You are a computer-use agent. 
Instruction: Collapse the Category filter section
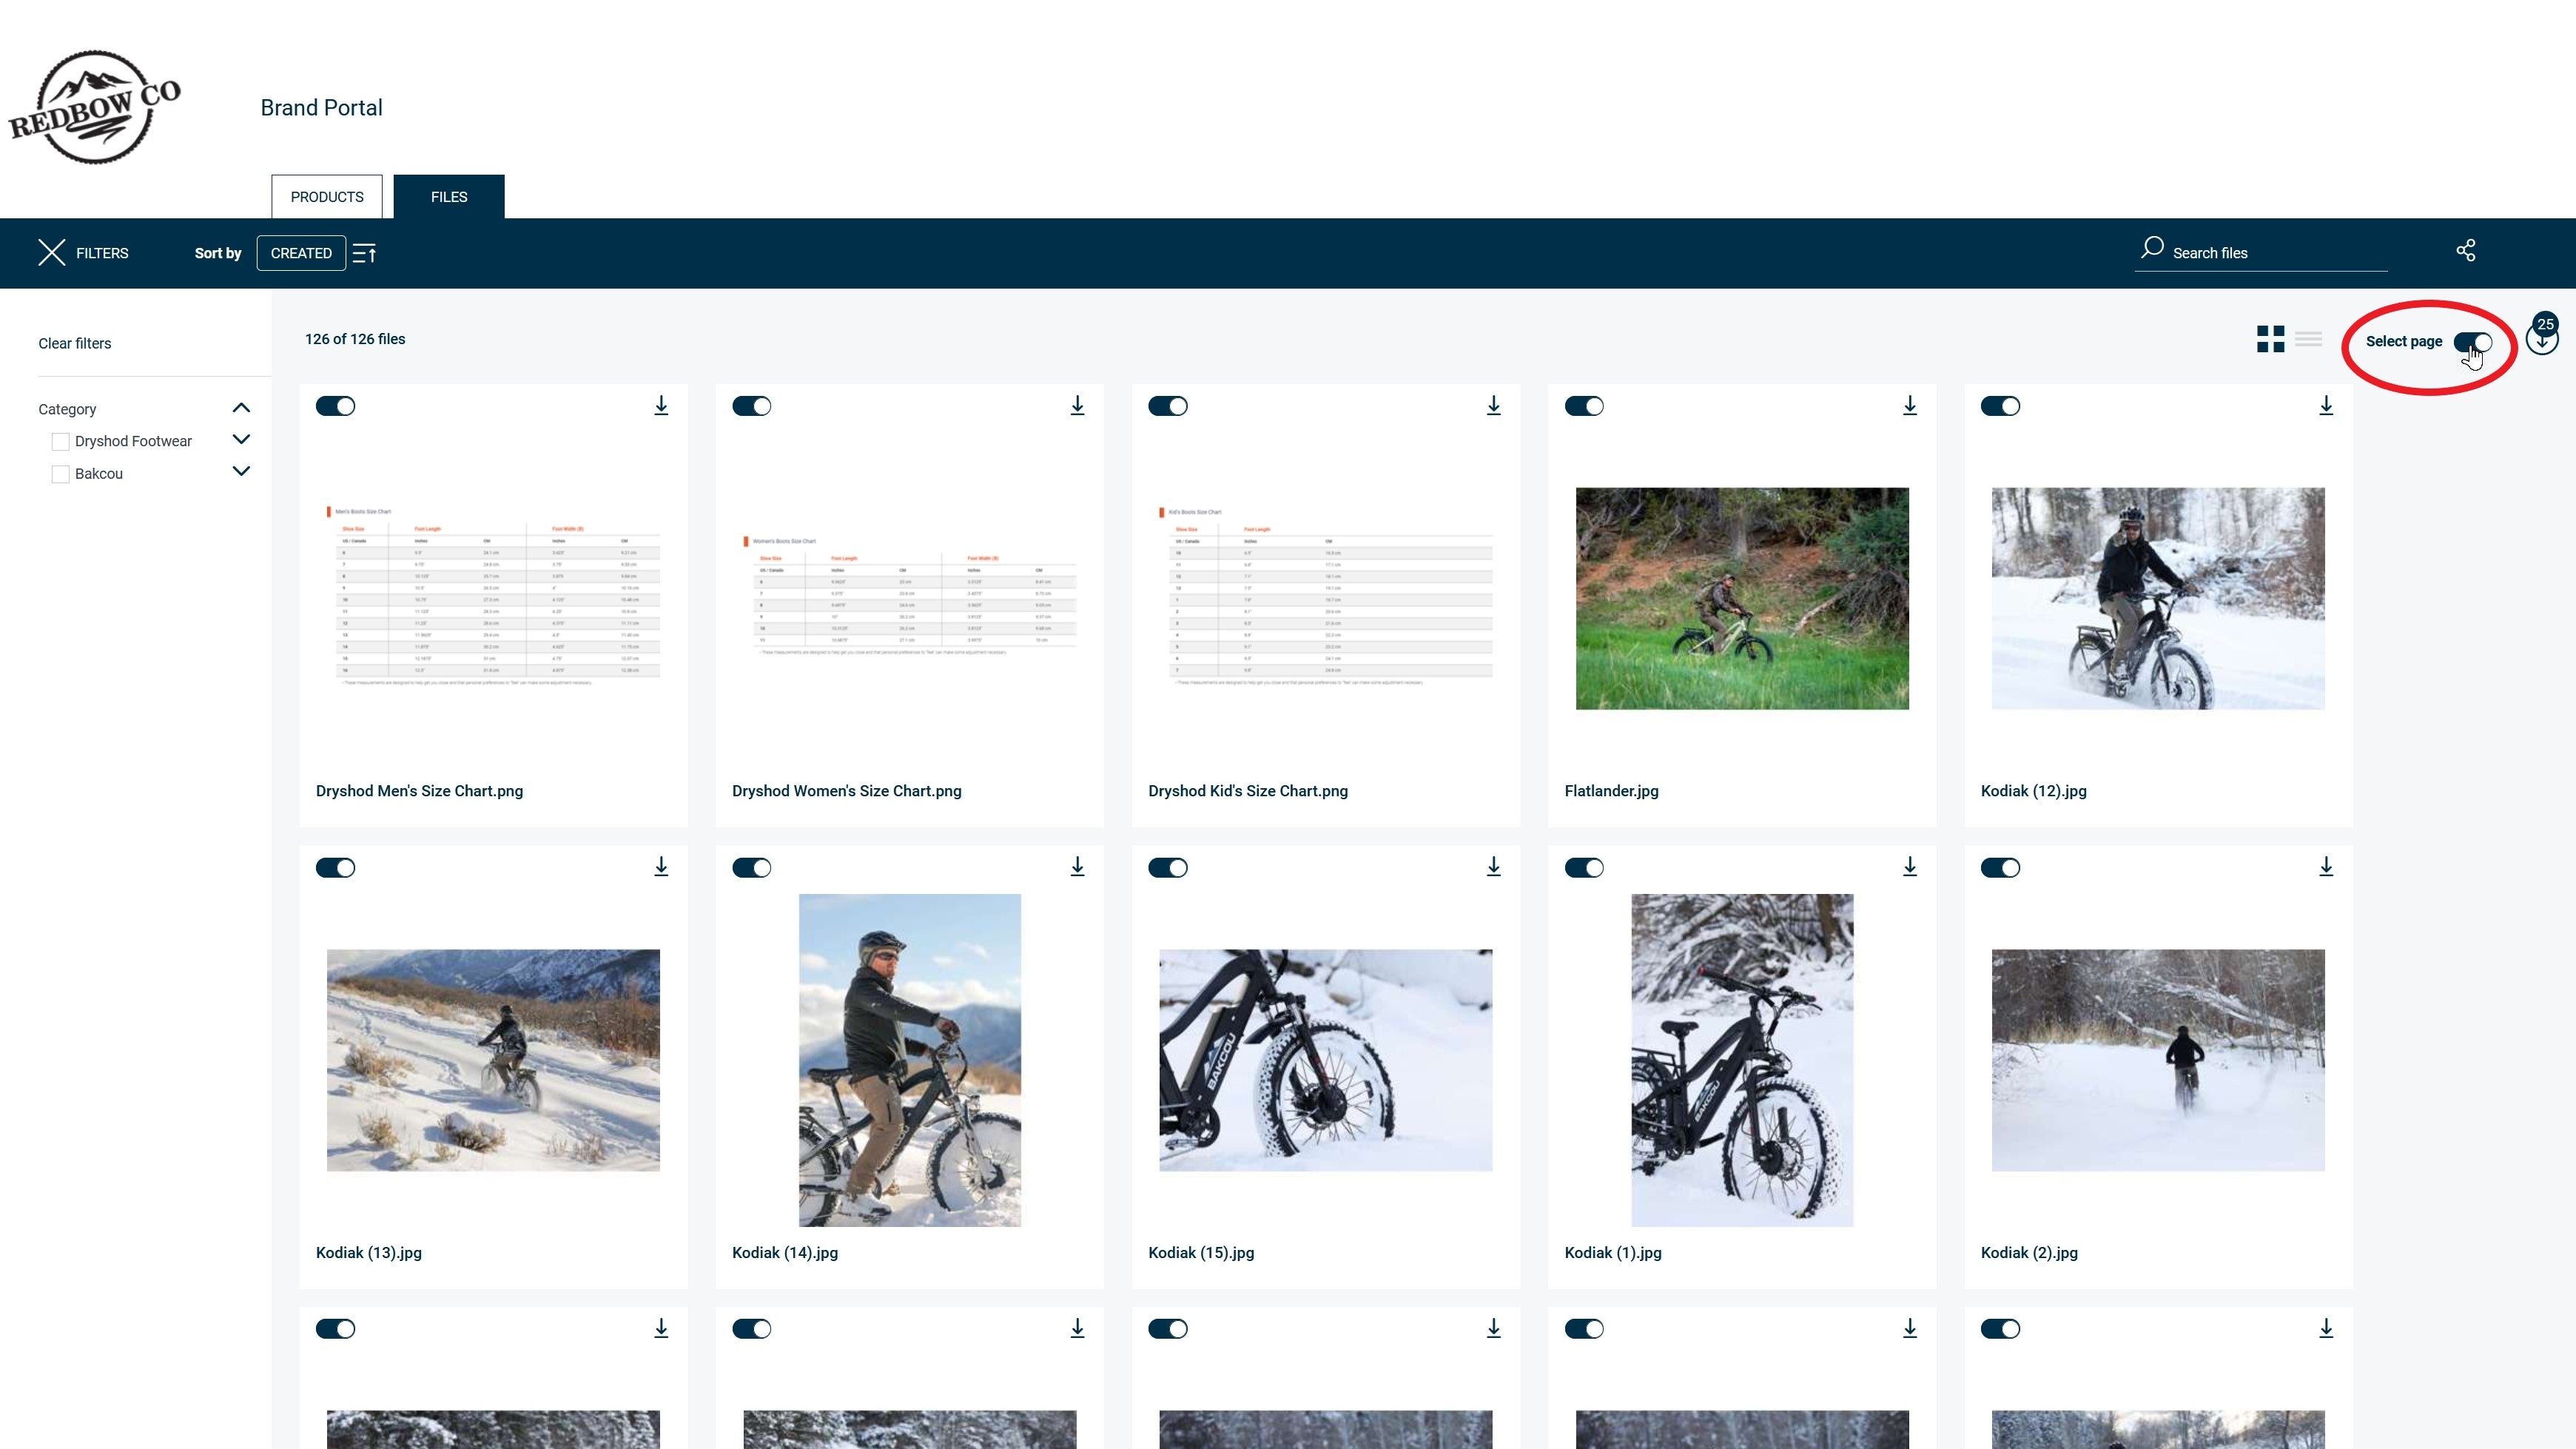point(241,407)
